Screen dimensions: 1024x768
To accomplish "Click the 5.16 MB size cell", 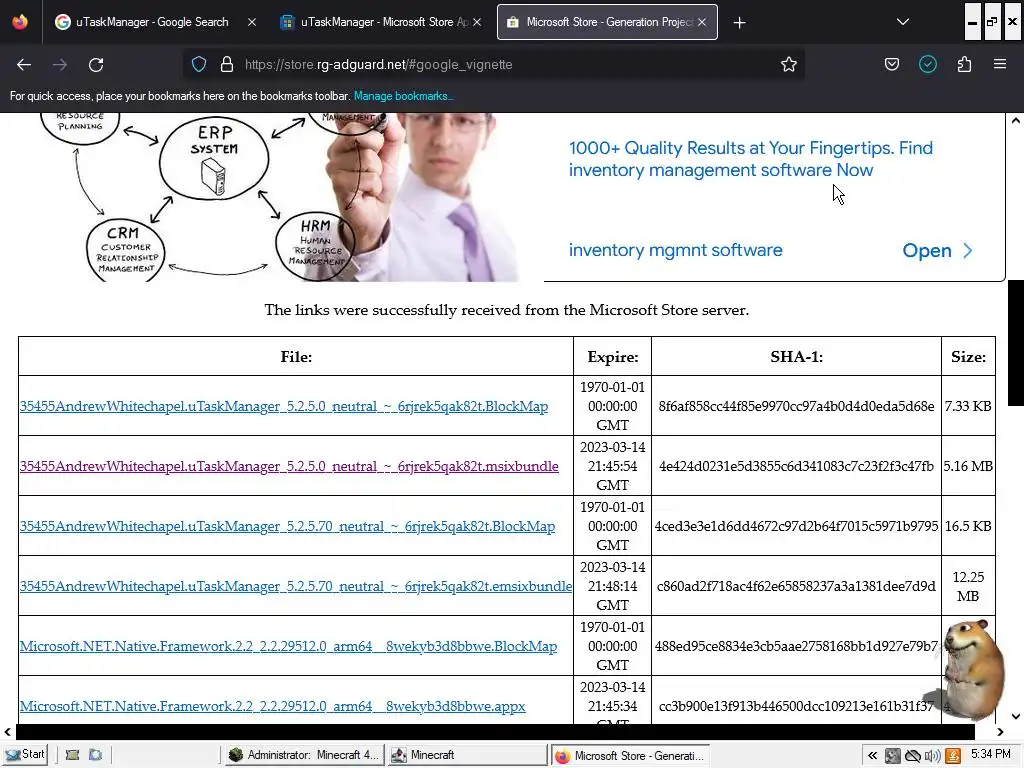I will pyautogui.click(x=968, y=466).
